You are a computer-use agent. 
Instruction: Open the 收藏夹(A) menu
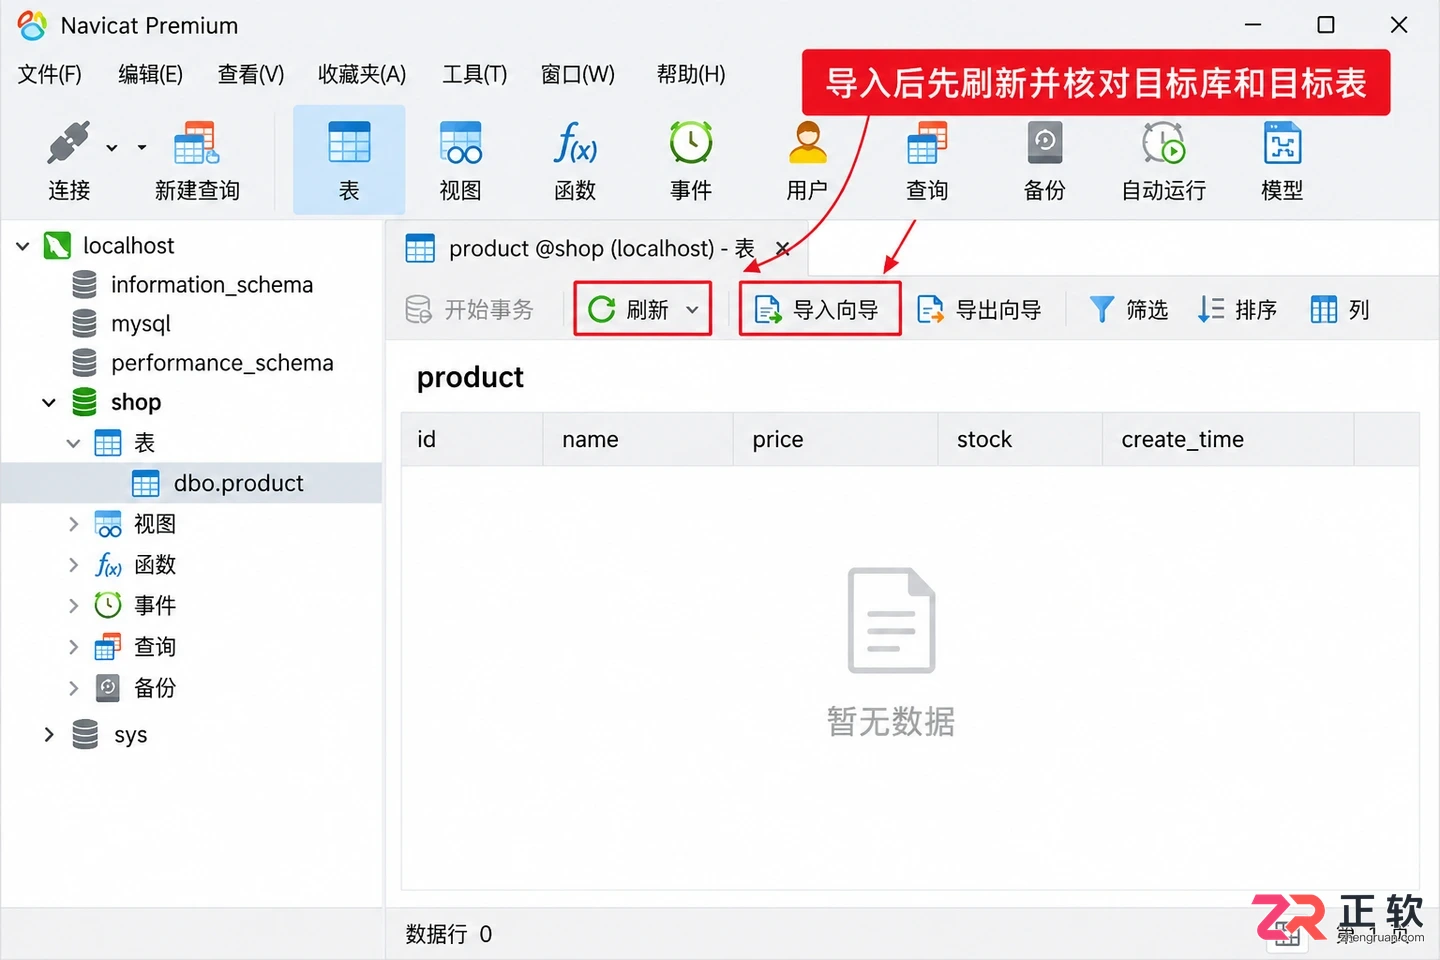[x=362, y=75]
